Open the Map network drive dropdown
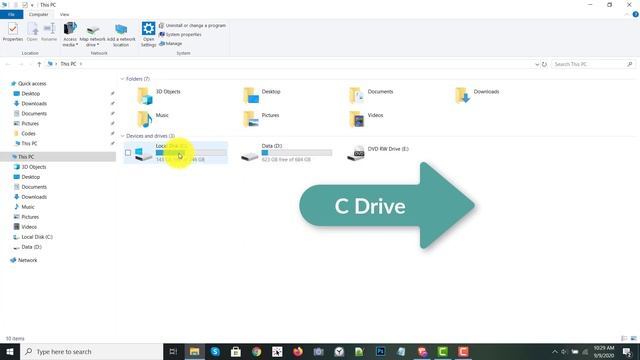The image size is (640, 360). click(x=92, y=36)
